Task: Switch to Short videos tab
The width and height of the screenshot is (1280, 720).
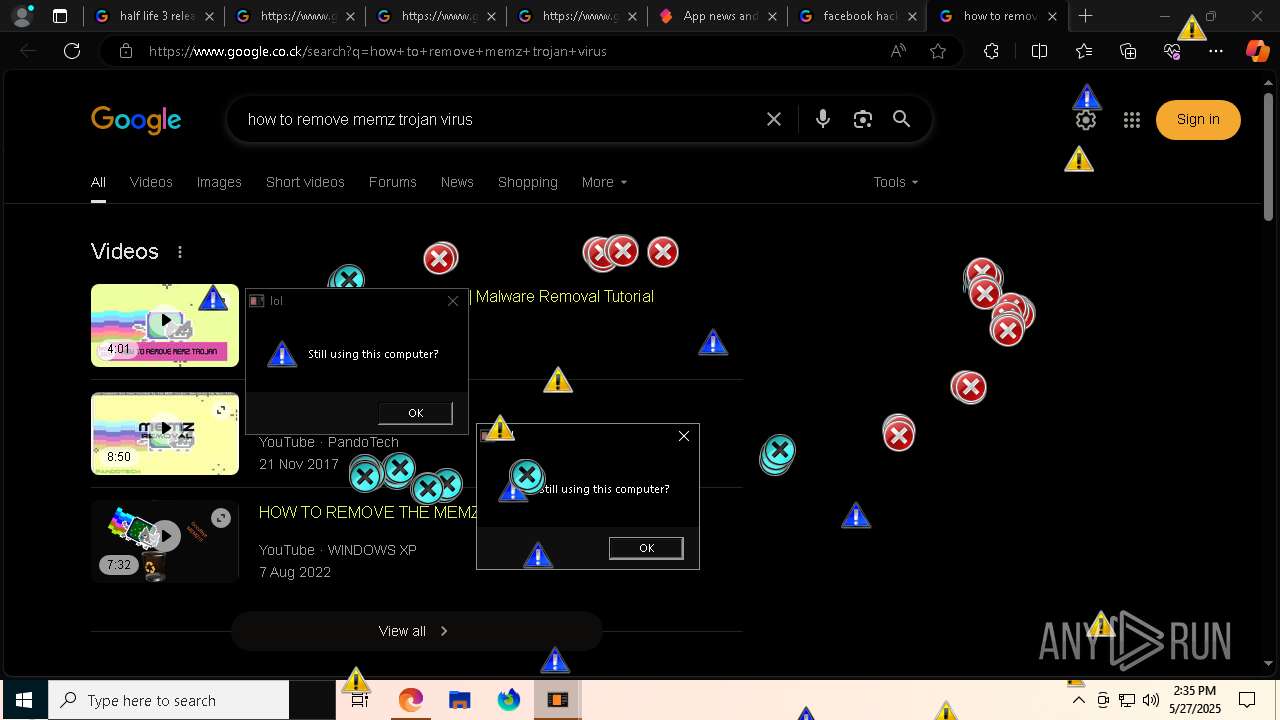Action: 305,182
